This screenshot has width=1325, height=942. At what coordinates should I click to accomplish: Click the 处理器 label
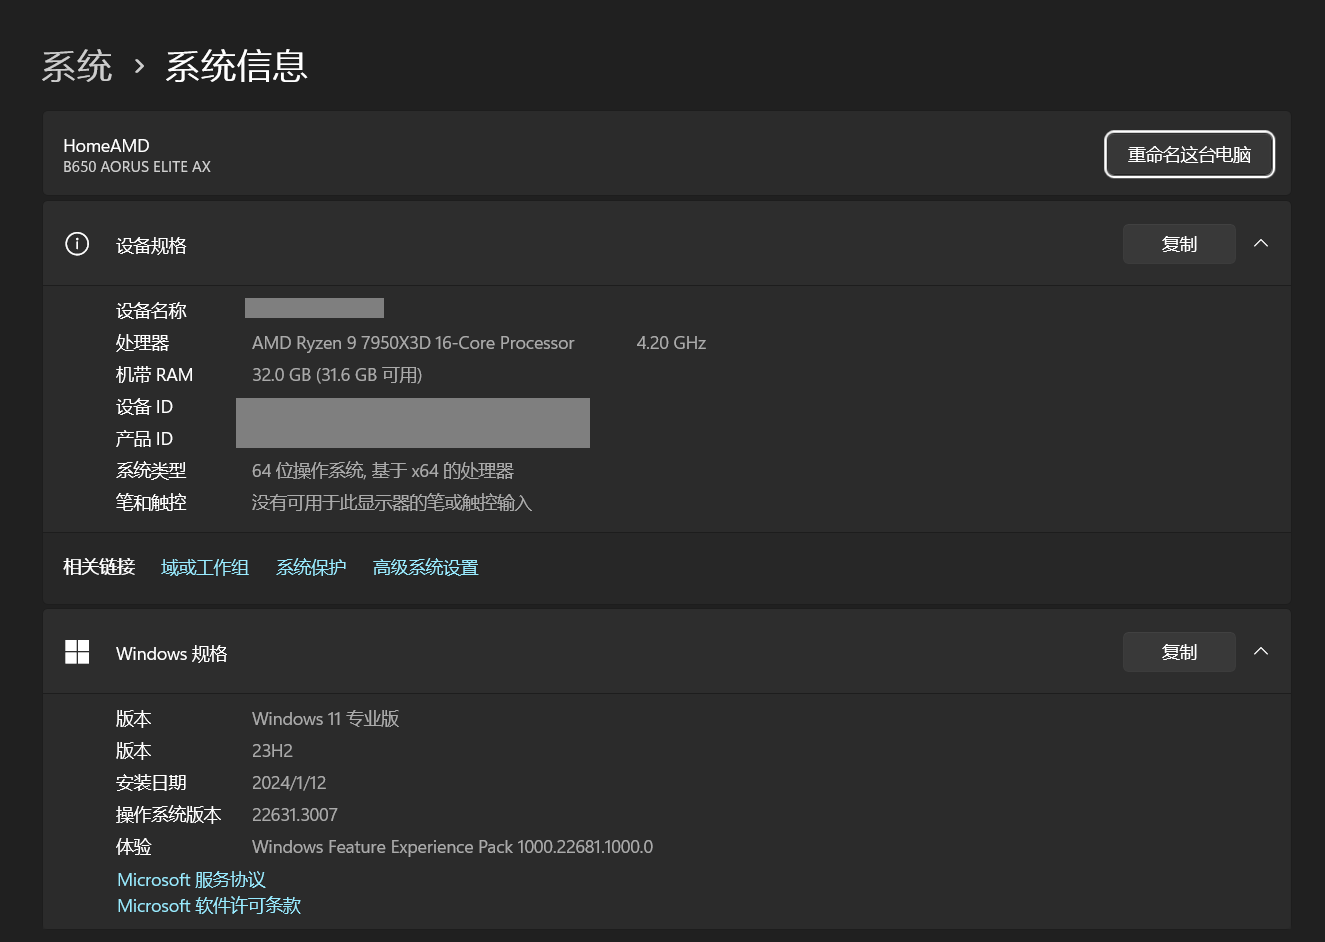[142, 343]
